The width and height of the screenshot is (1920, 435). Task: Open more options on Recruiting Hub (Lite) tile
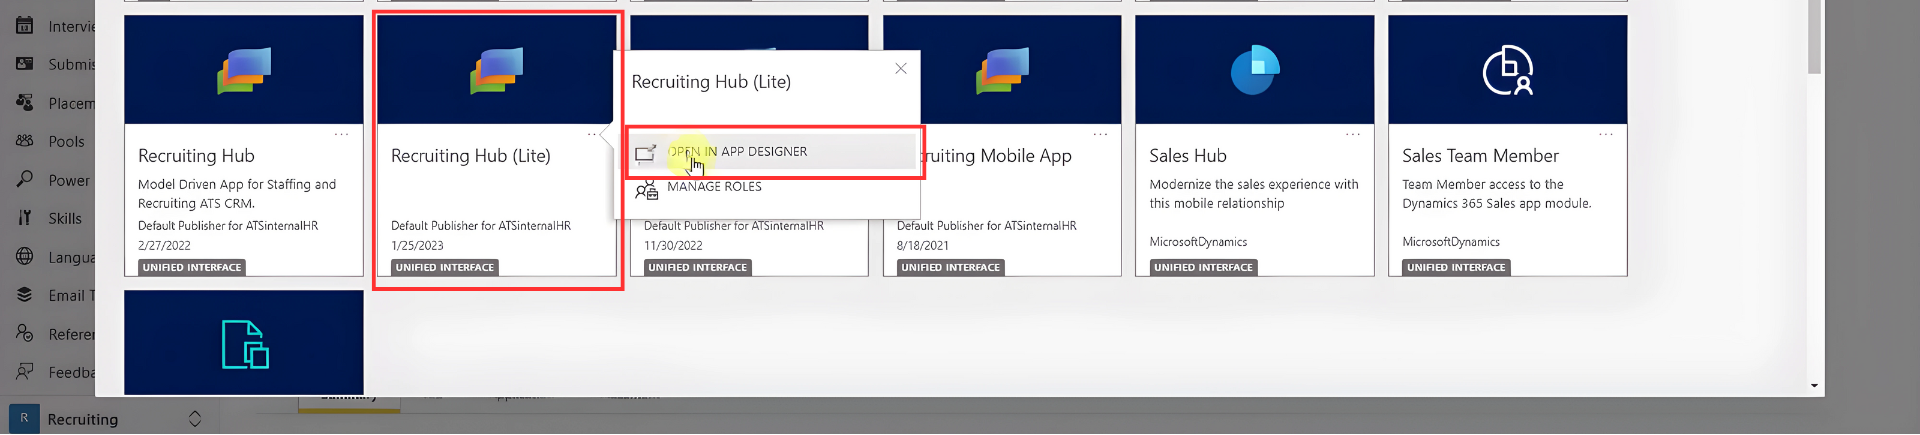pyautogui.click(x=593, y=134)
